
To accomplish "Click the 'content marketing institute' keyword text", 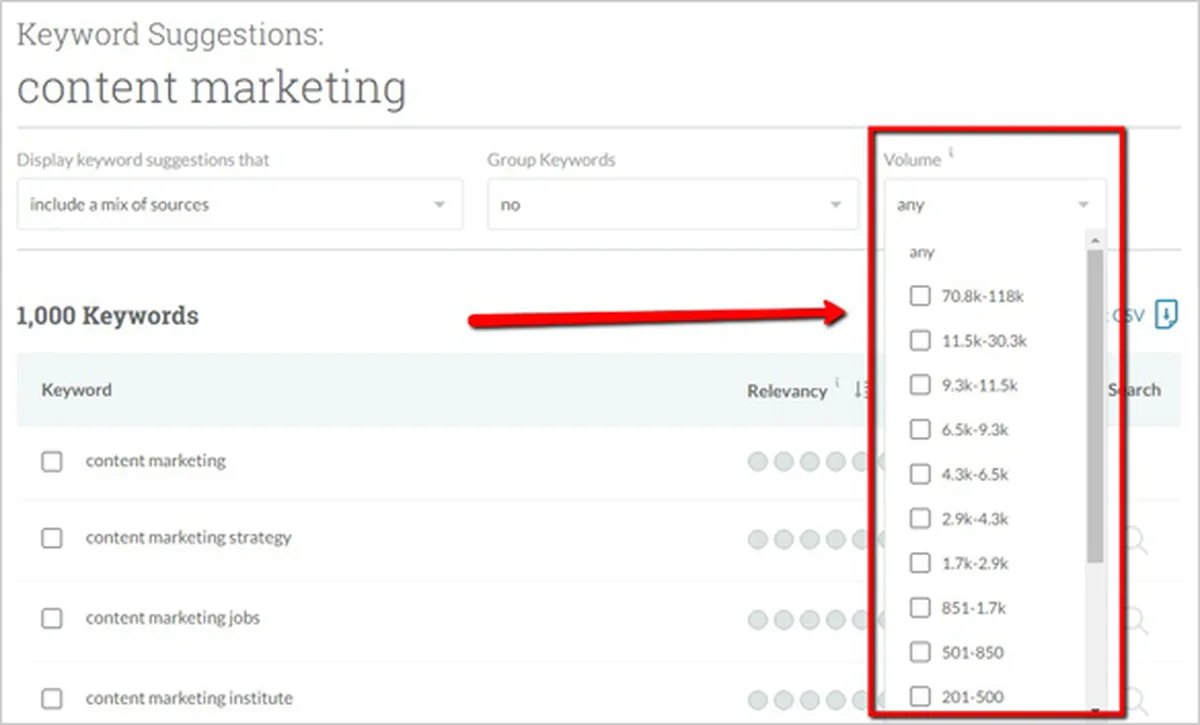I will click(x=189, y=698).
